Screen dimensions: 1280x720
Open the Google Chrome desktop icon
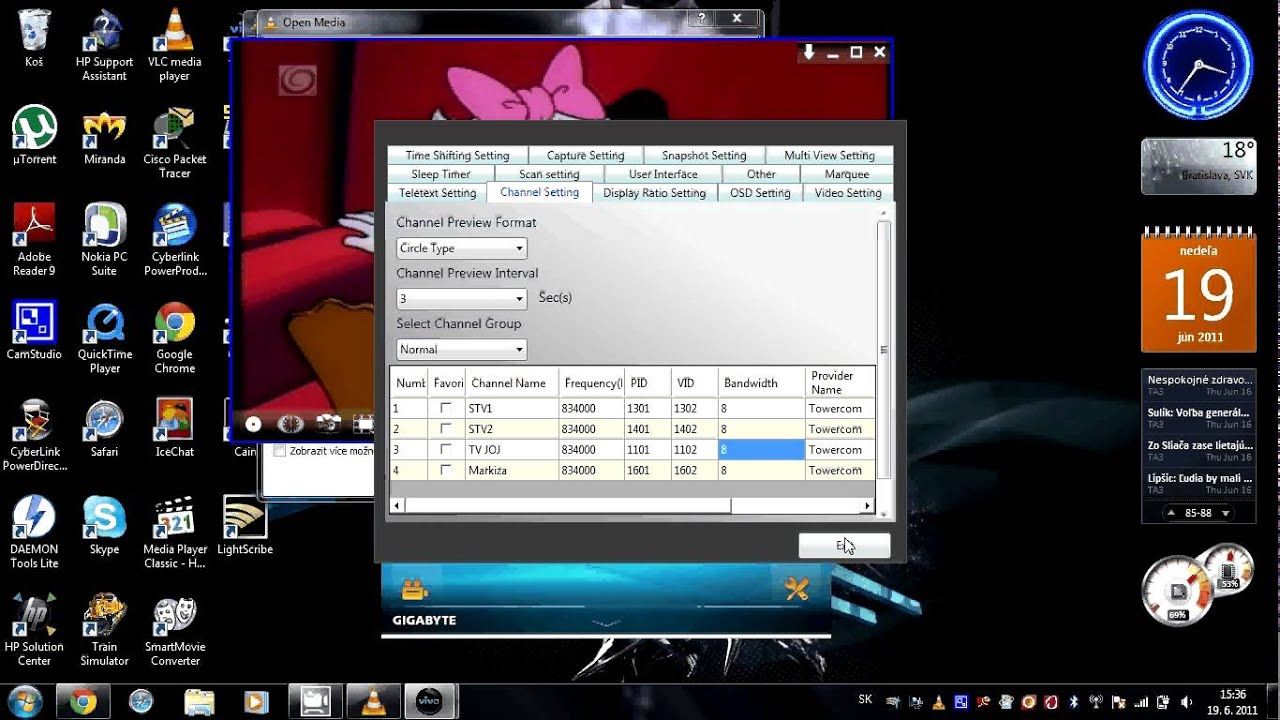click(x=174, y=338)
